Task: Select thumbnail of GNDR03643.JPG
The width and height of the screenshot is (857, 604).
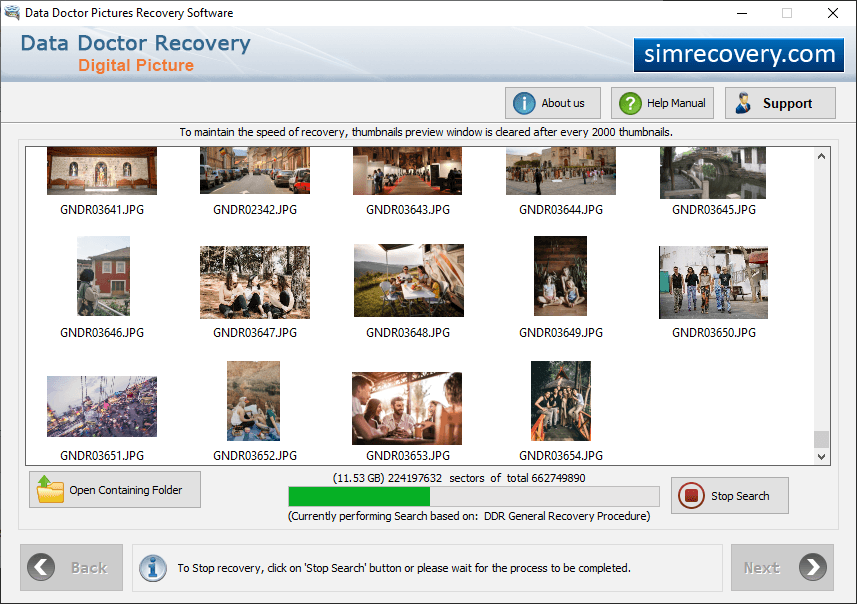Action: coord(408,171)
